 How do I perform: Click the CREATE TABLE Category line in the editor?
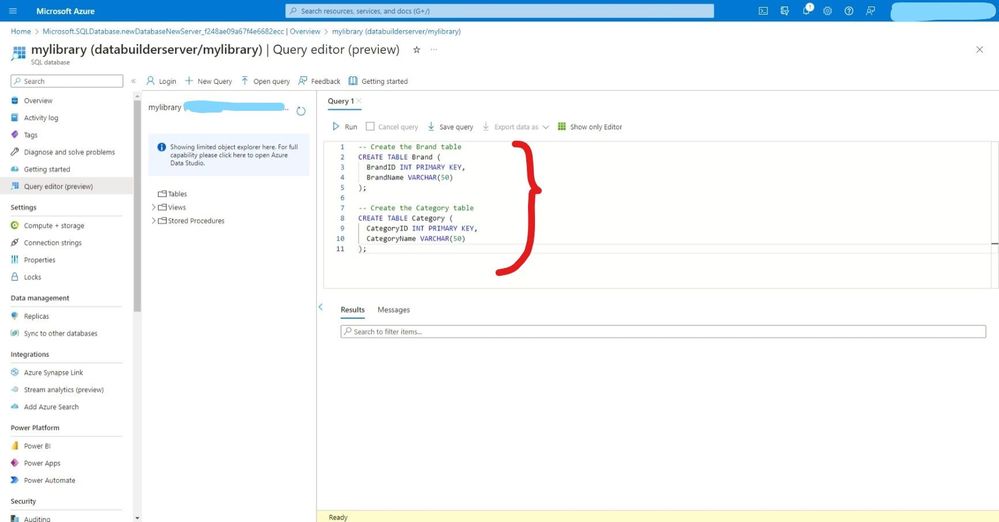(405, 218)
